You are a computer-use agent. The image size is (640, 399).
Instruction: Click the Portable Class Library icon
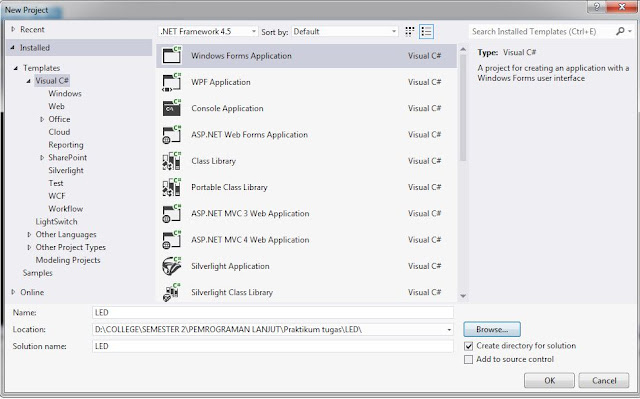pyautogui.click(x=172, y=187)
